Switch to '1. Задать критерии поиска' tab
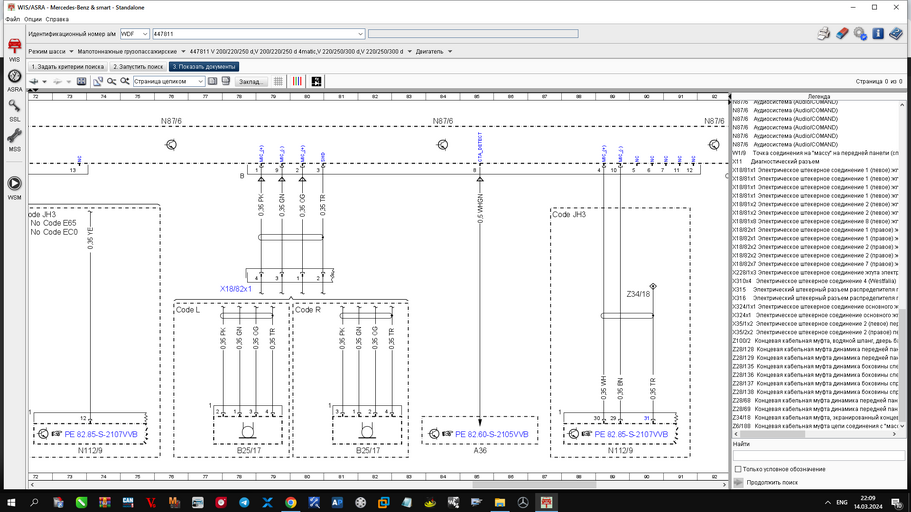Viewport: 911px width, 512px height. (68, 67)
